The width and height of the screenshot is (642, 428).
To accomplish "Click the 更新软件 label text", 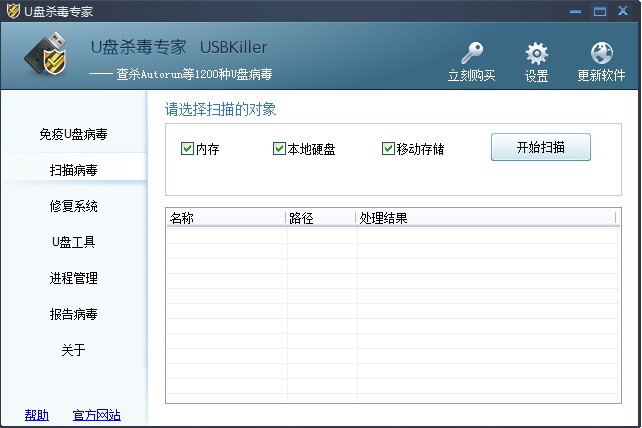I will pyautogui.click(x=601, y=75).
